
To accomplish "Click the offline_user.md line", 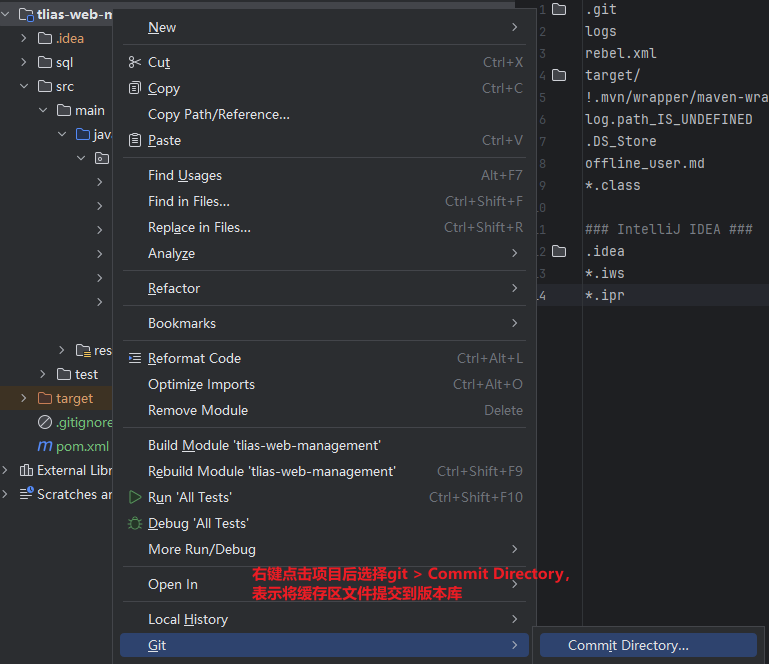I will [x=644, y=163].
